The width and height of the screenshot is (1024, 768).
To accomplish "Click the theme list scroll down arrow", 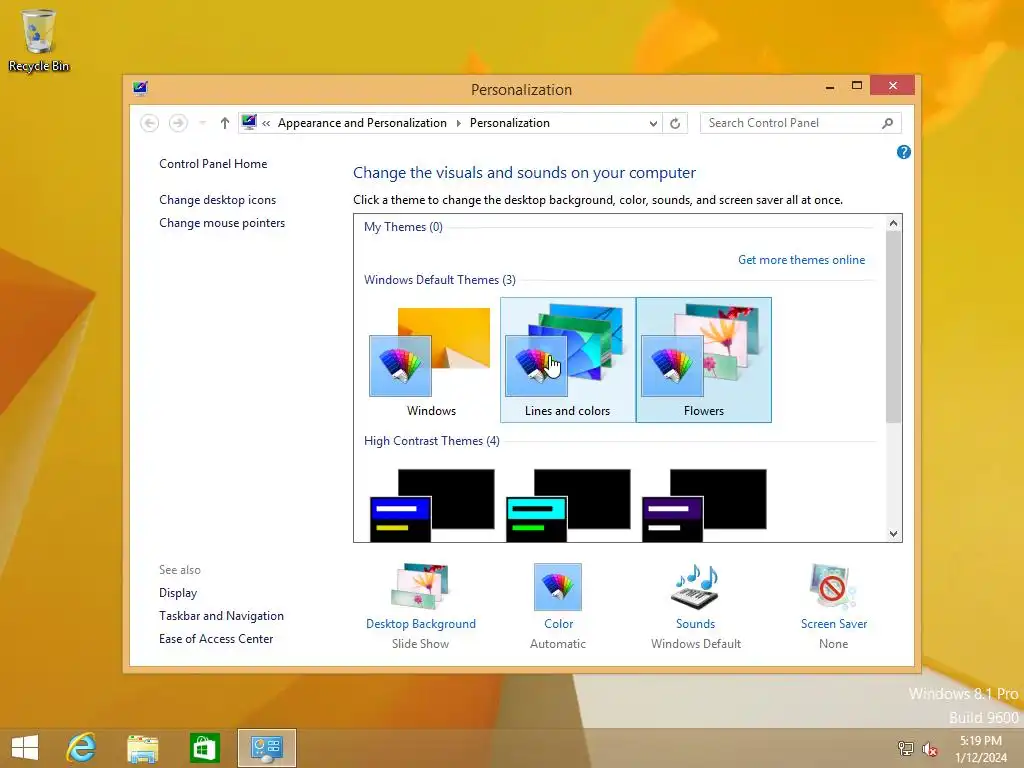I will (x=893, y=534).
